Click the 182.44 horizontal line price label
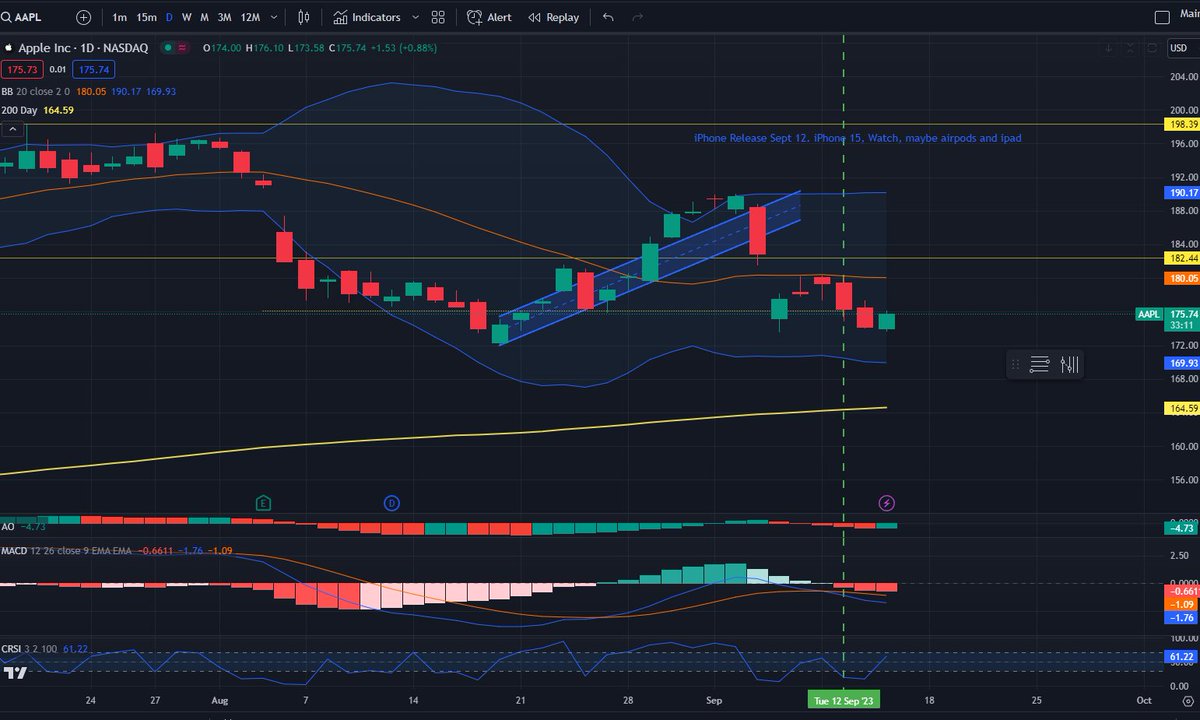 (x=1181, y=258)
